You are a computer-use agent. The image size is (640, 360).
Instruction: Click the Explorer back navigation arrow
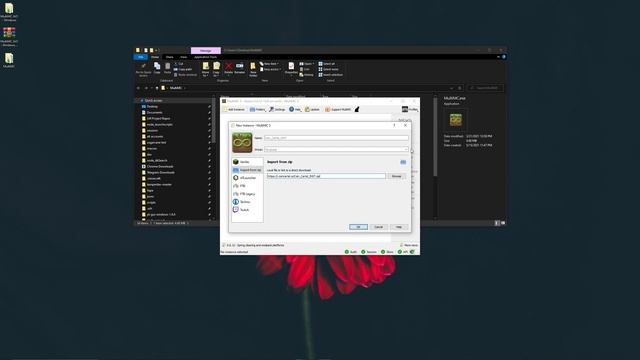138,88
